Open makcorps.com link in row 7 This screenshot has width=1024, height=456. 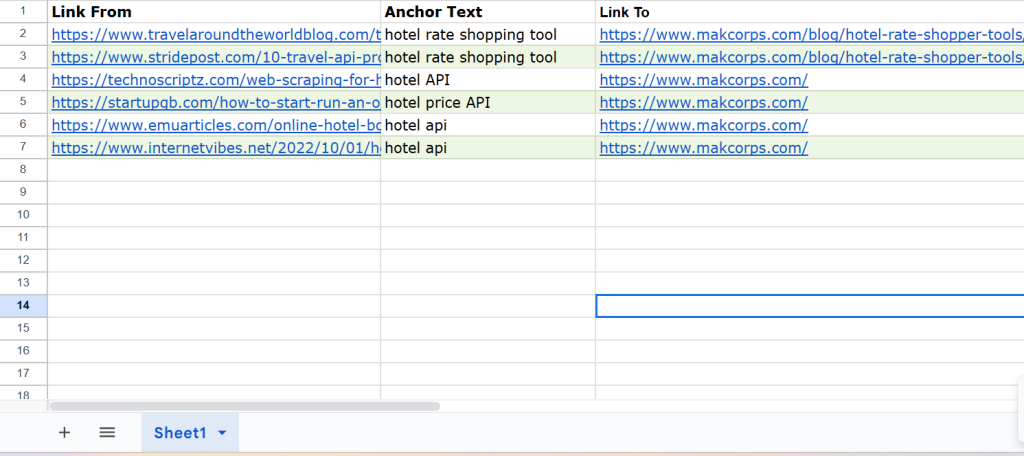703,148
